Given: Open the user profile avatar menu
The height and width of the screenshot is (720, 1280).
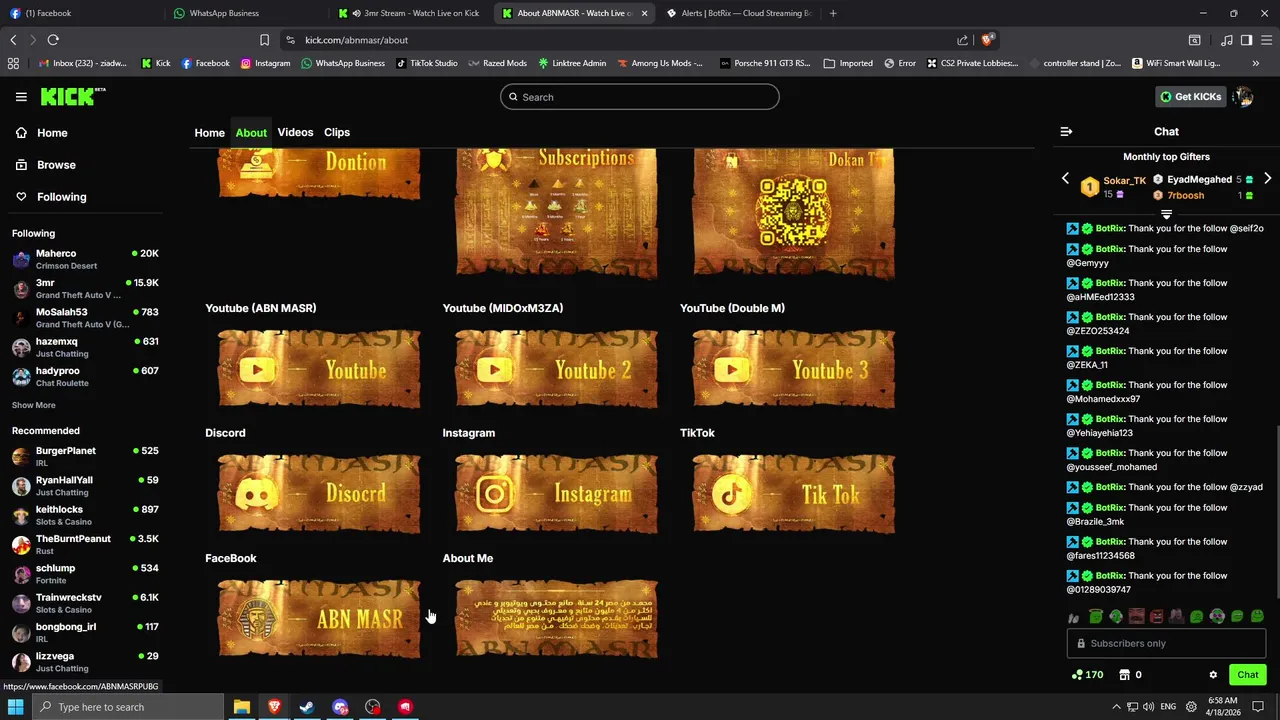Looking at the screenshot, I should 1243,97.
